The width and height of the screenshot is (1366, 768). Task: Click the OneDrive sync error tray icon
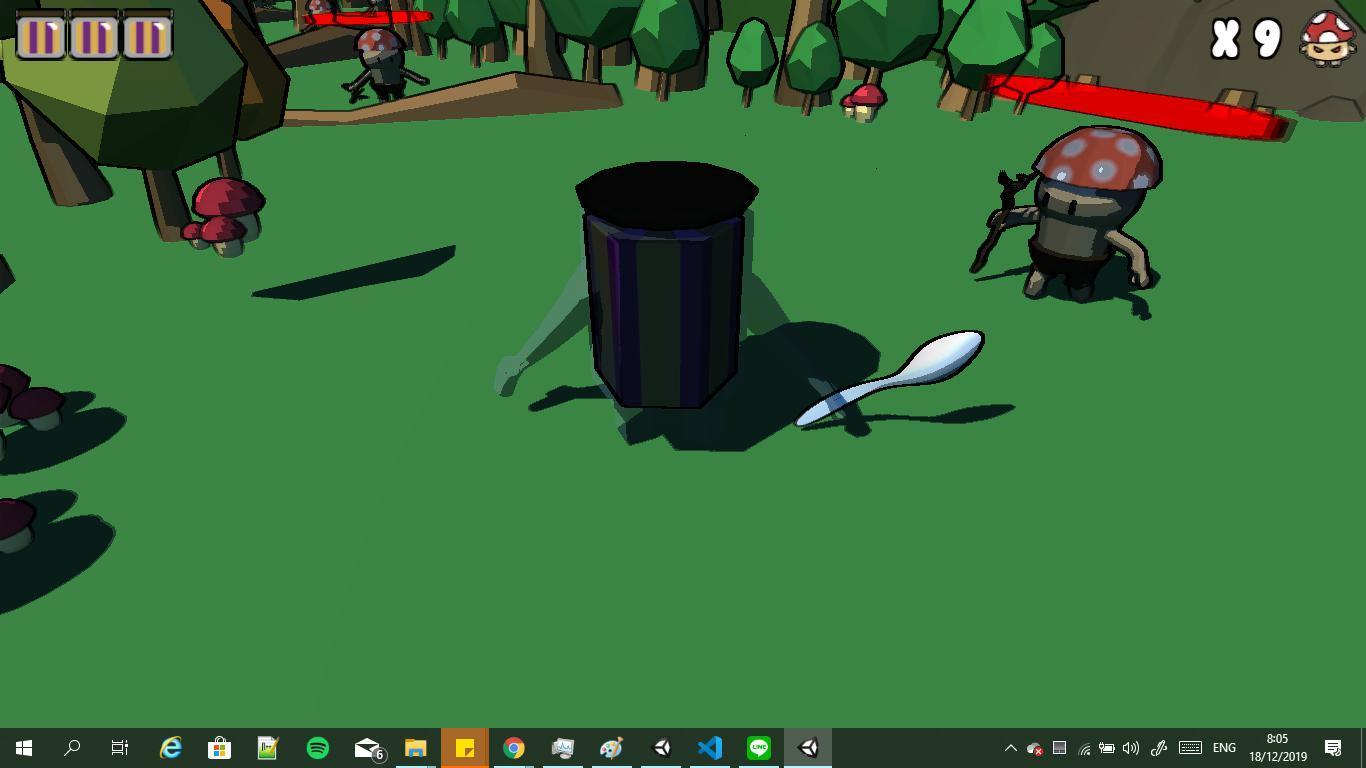[1035, 748]
